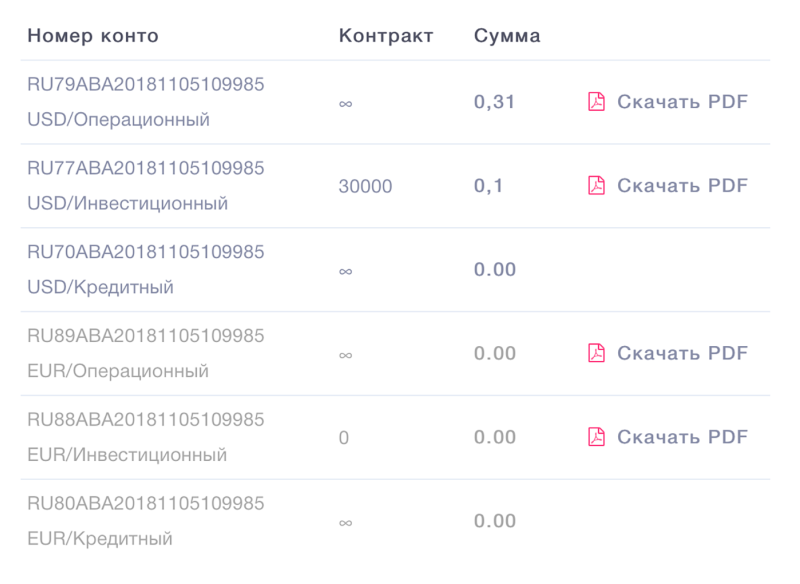
Task: Select account number RU80ABA20181105109985
Action: pyautogui.click(x=146, y=502)
